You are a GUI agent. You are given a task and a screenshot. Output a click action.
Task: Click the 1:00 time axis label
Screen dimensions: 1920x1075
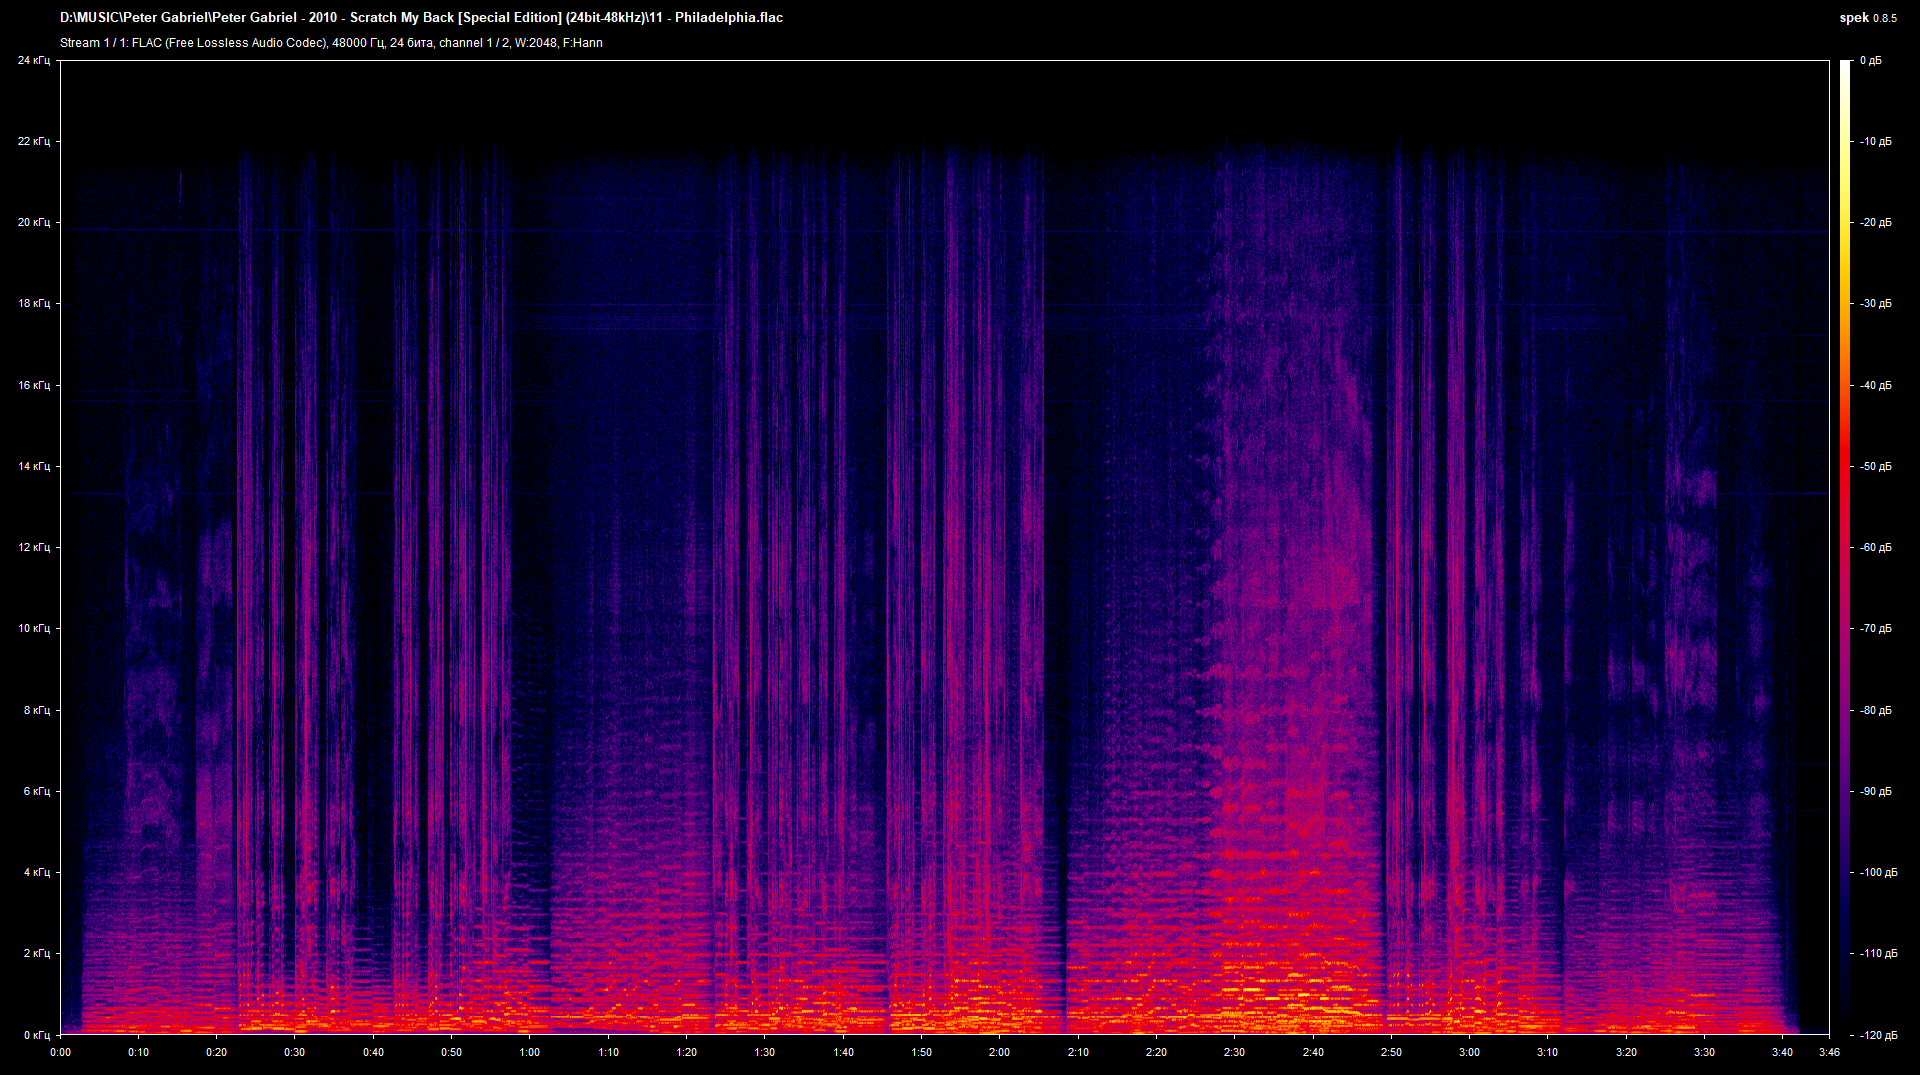pyautogui.click(x=530, y=1052)
